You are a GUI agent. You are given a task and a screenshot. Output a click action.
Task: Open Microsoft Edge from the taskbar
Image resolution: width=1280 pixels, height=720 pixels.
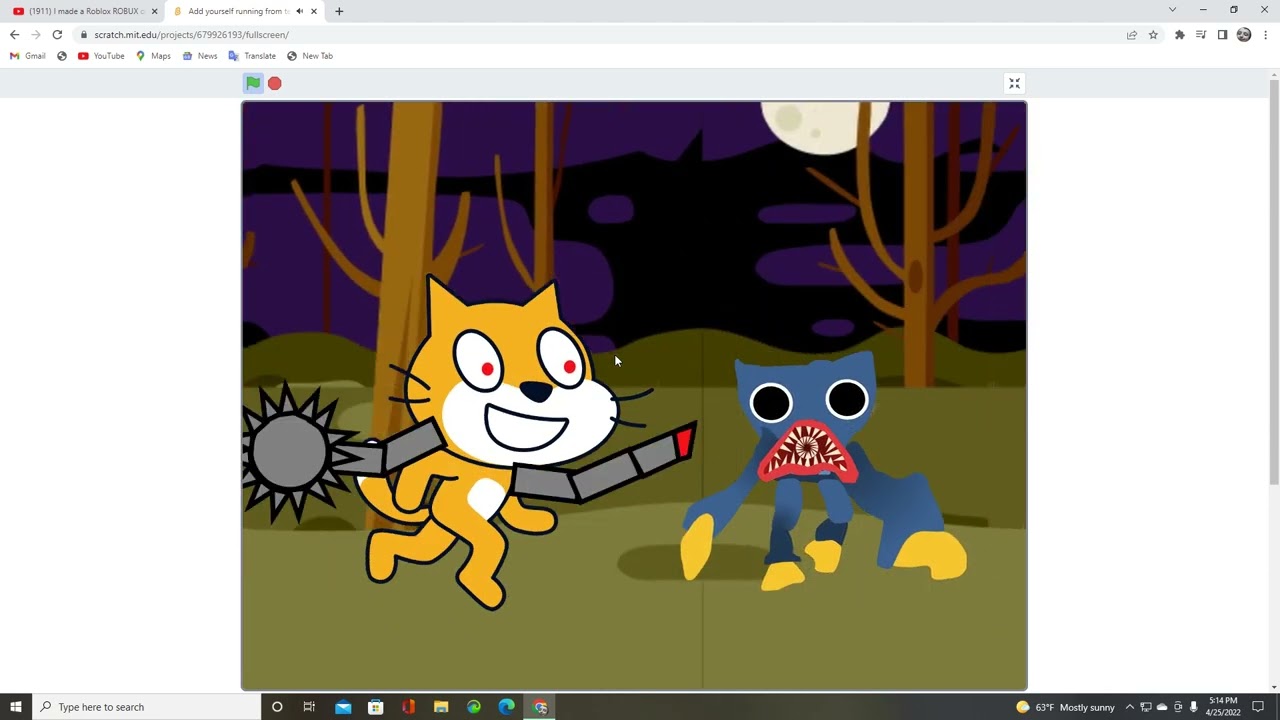(507, 707)
